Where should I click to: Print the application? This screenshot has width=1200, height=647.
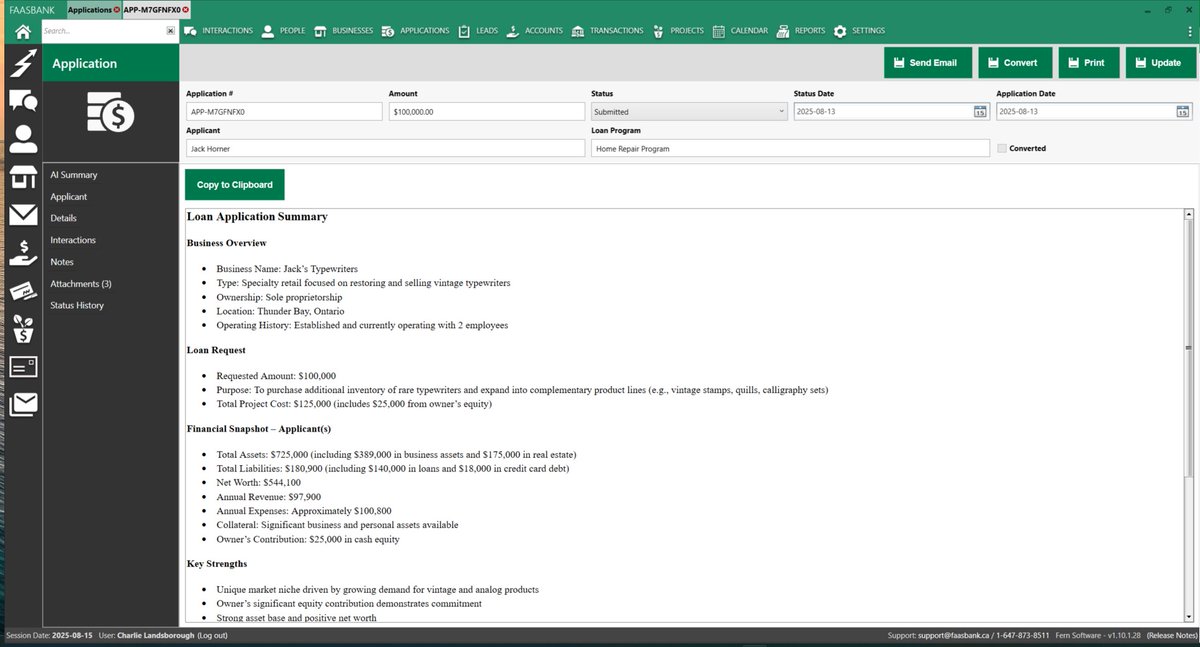(1088, 62)
